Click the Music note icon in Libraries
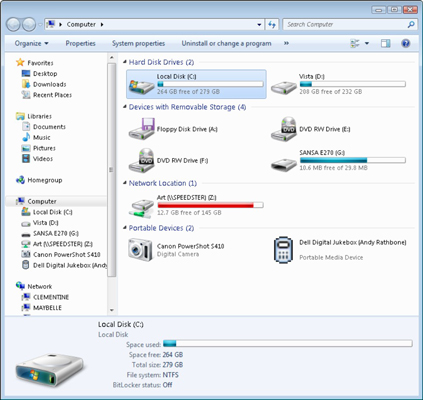423x400 pixels. pos(26,137)
